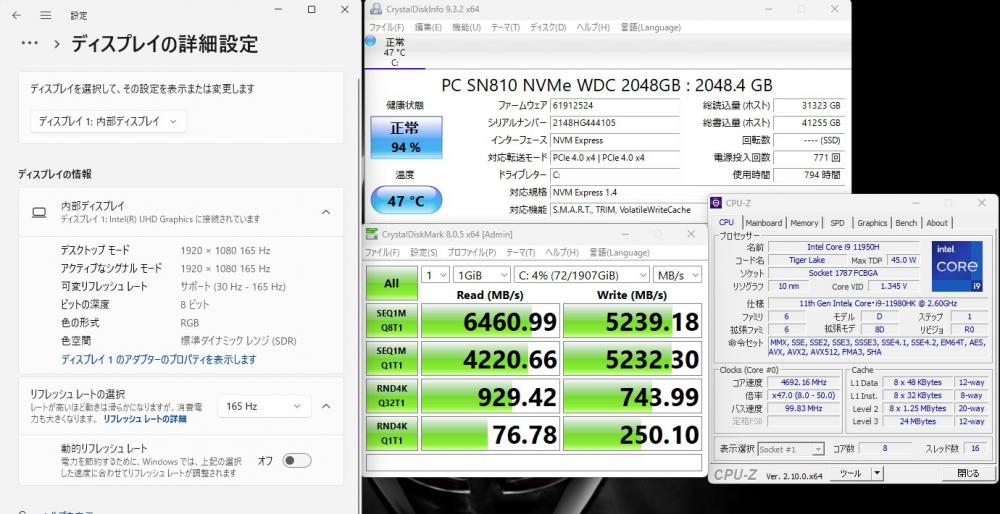Switch to the CPU-Z SPD tab
1000x514 pixels.
837,223
